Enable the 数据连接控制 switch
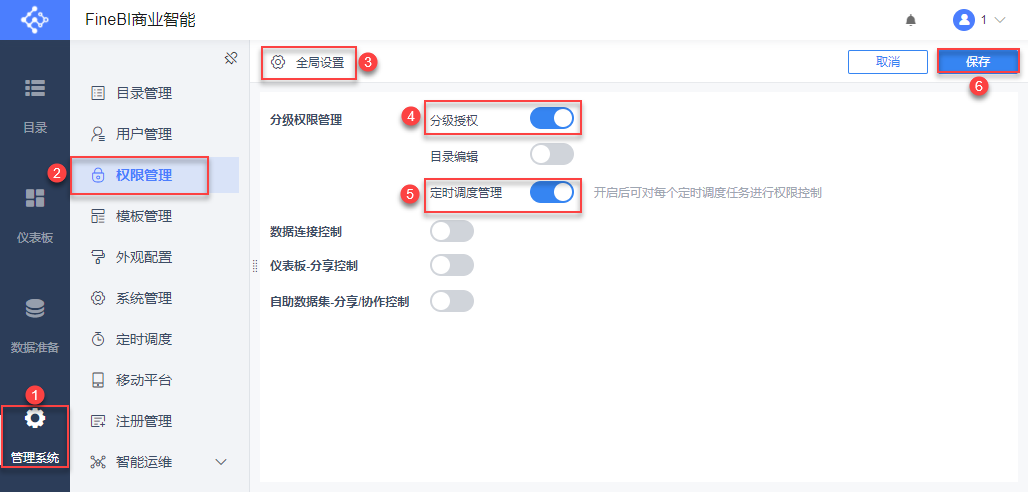This screenshot has height=492, width=1028. [x=451, y=231]
